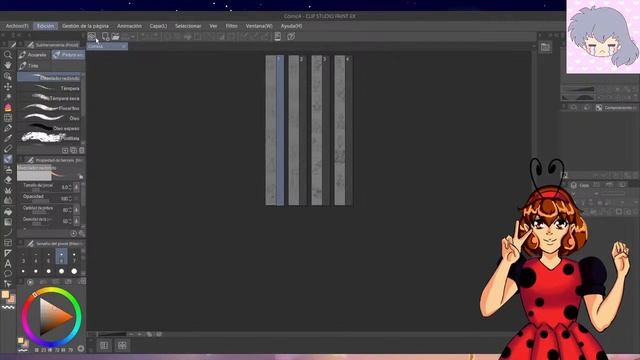
Task: Select the Text tool 'A'
Action: 8,264
